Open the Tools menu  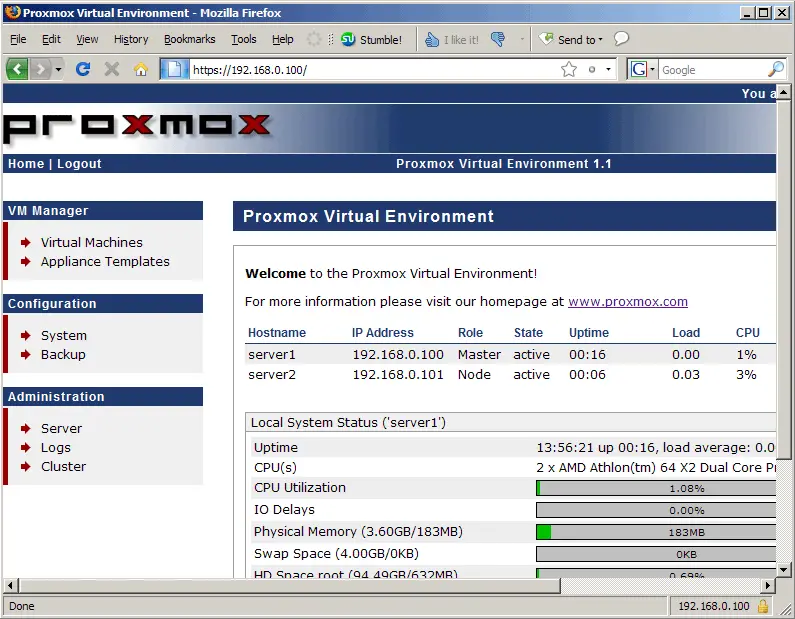coord(243,39)
